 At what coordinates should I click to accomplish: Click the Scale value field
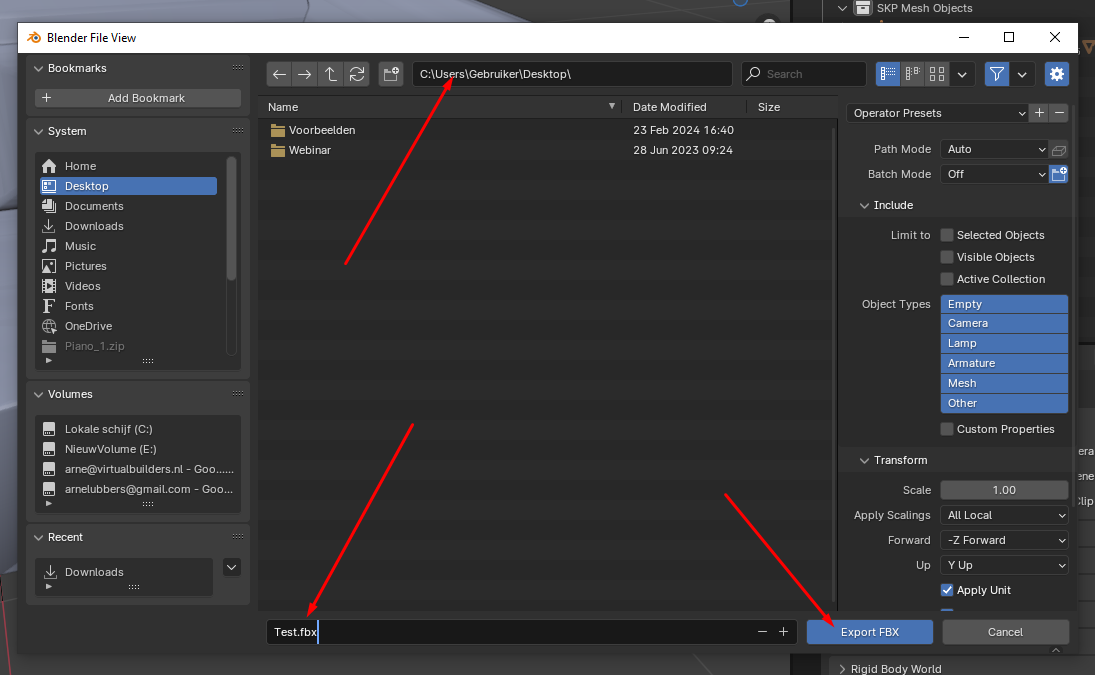coord(1004,490)
